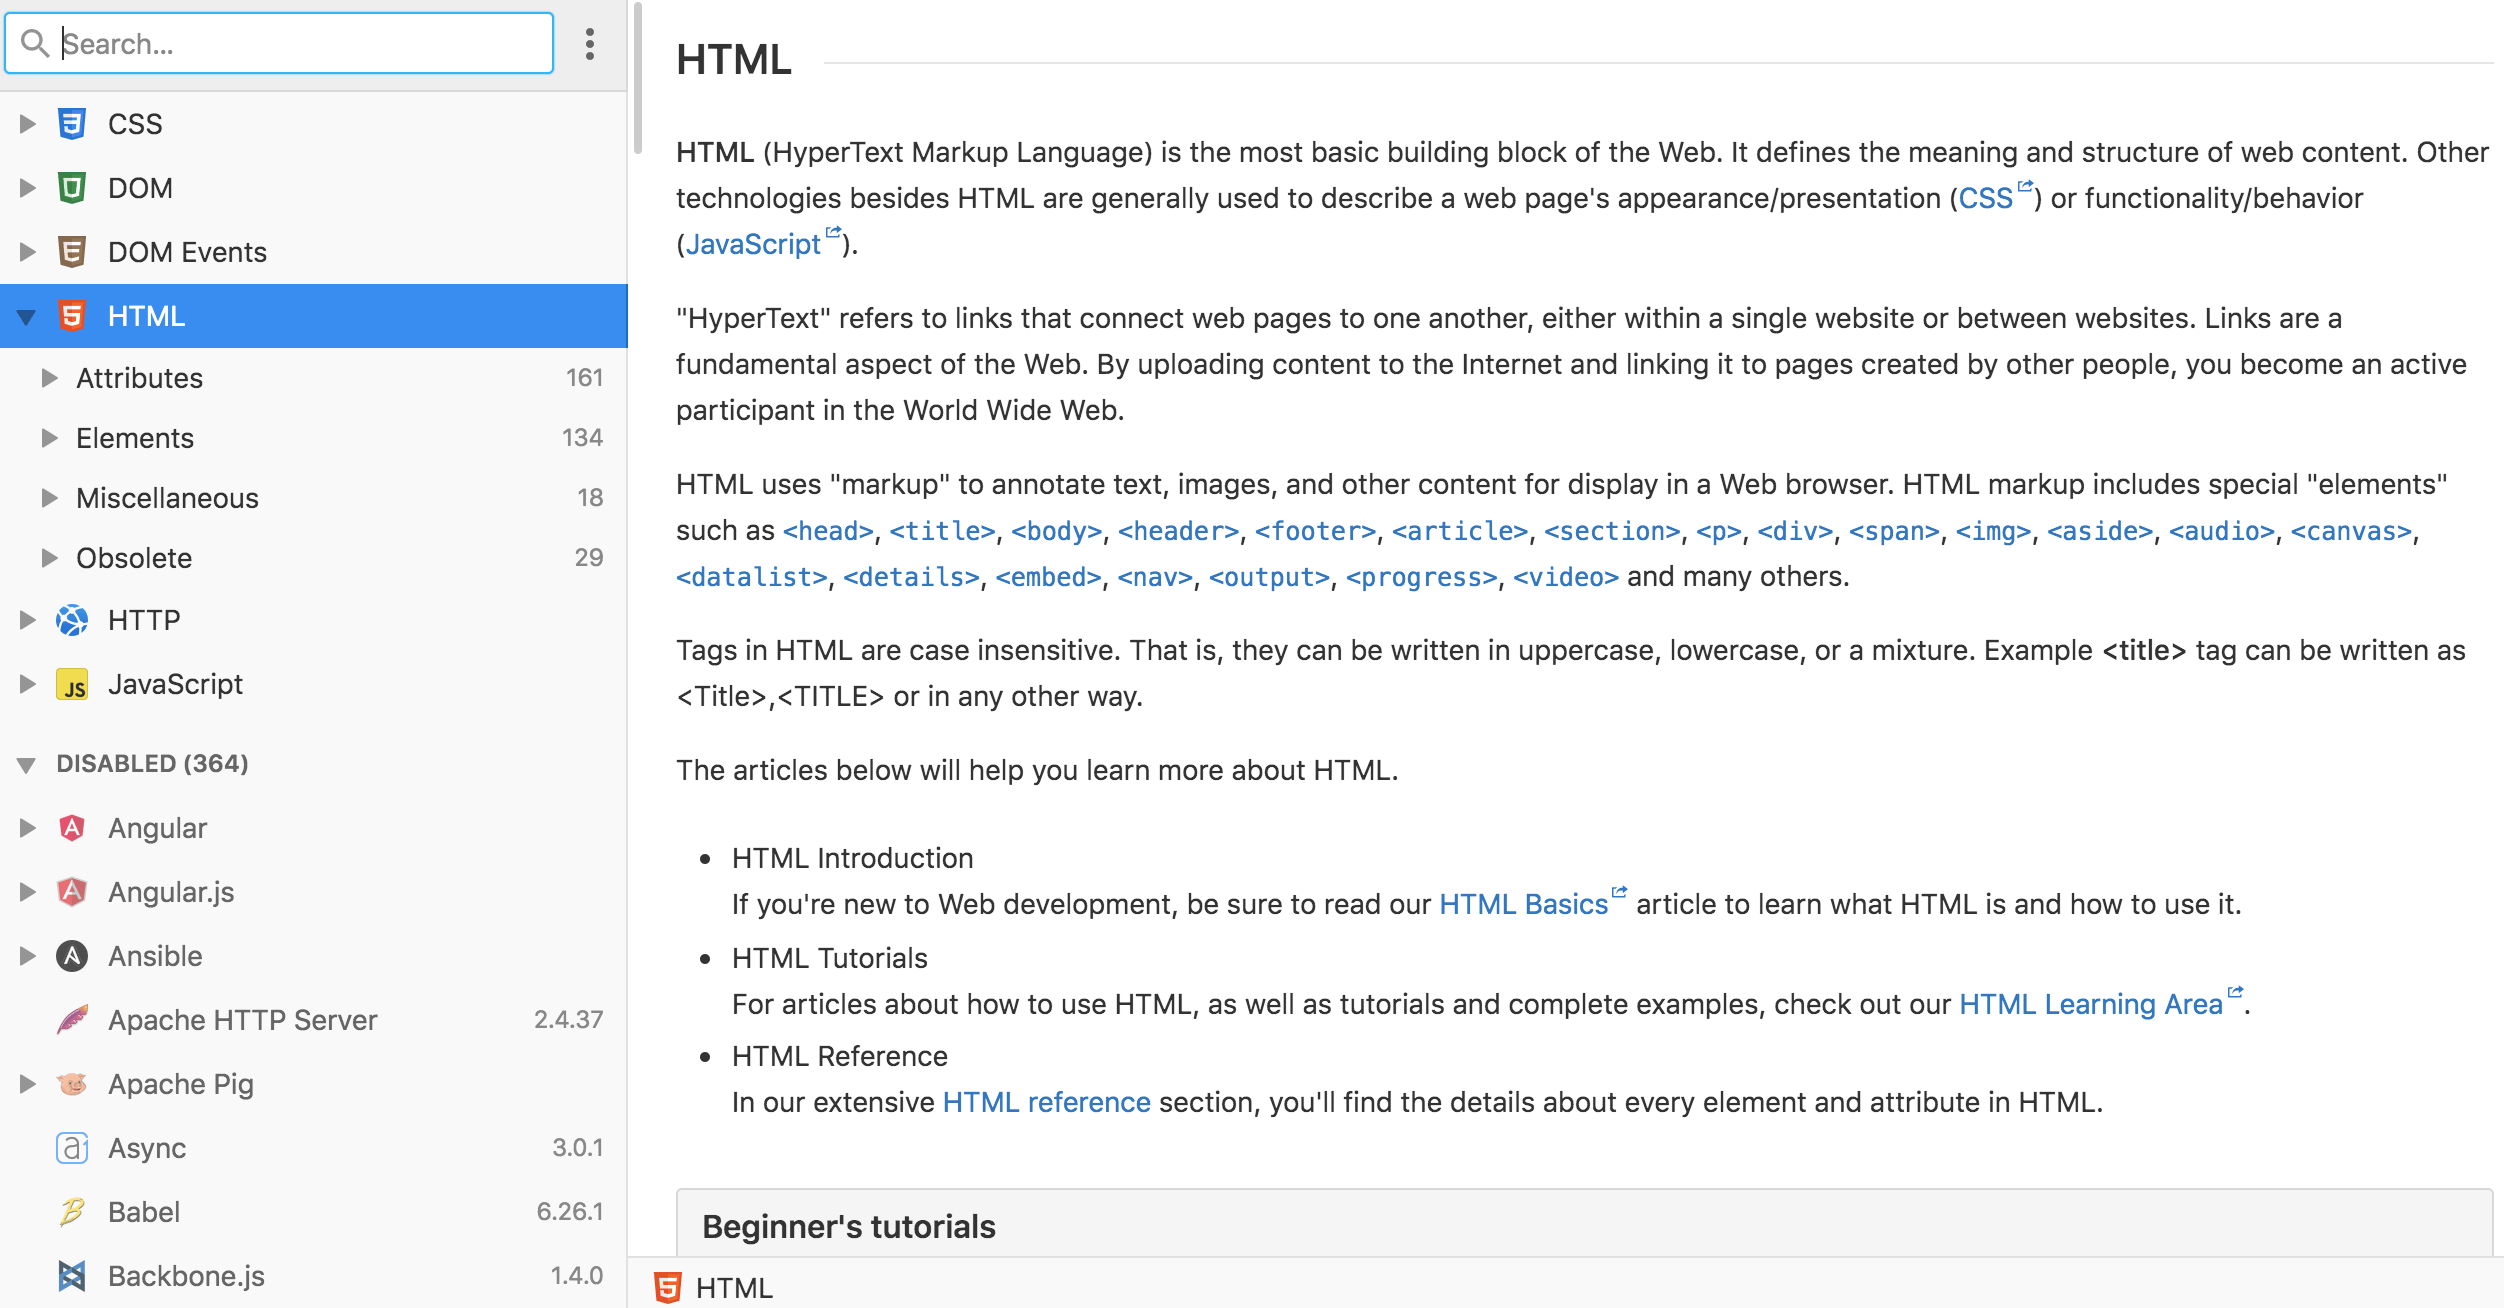Click the HTTP globe icon
This screenshot has width=2504, height=1308.
click(72, 620)
